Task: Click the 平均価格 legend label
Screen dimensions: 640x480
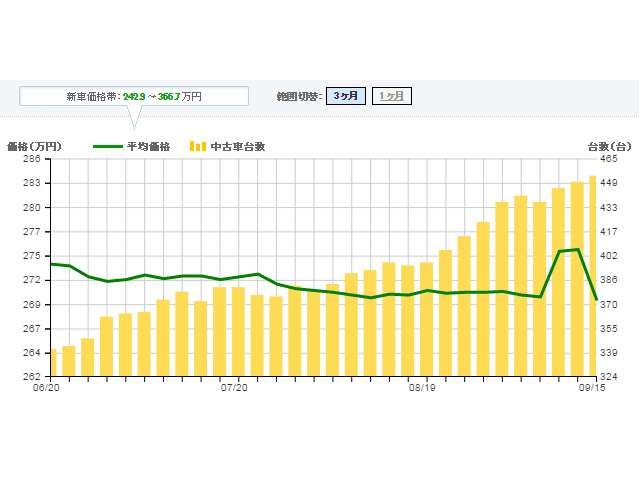Action: 148,146
